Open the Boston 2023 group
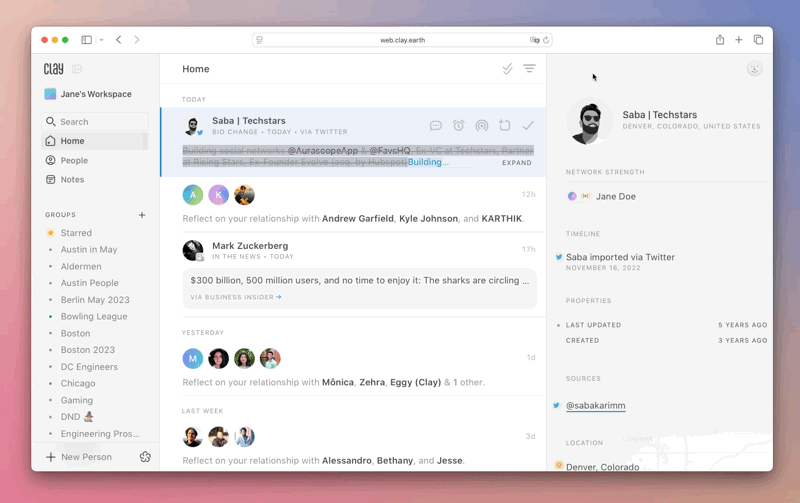The width and height of the screenshot is (800, 503). [x=87, y=350]
